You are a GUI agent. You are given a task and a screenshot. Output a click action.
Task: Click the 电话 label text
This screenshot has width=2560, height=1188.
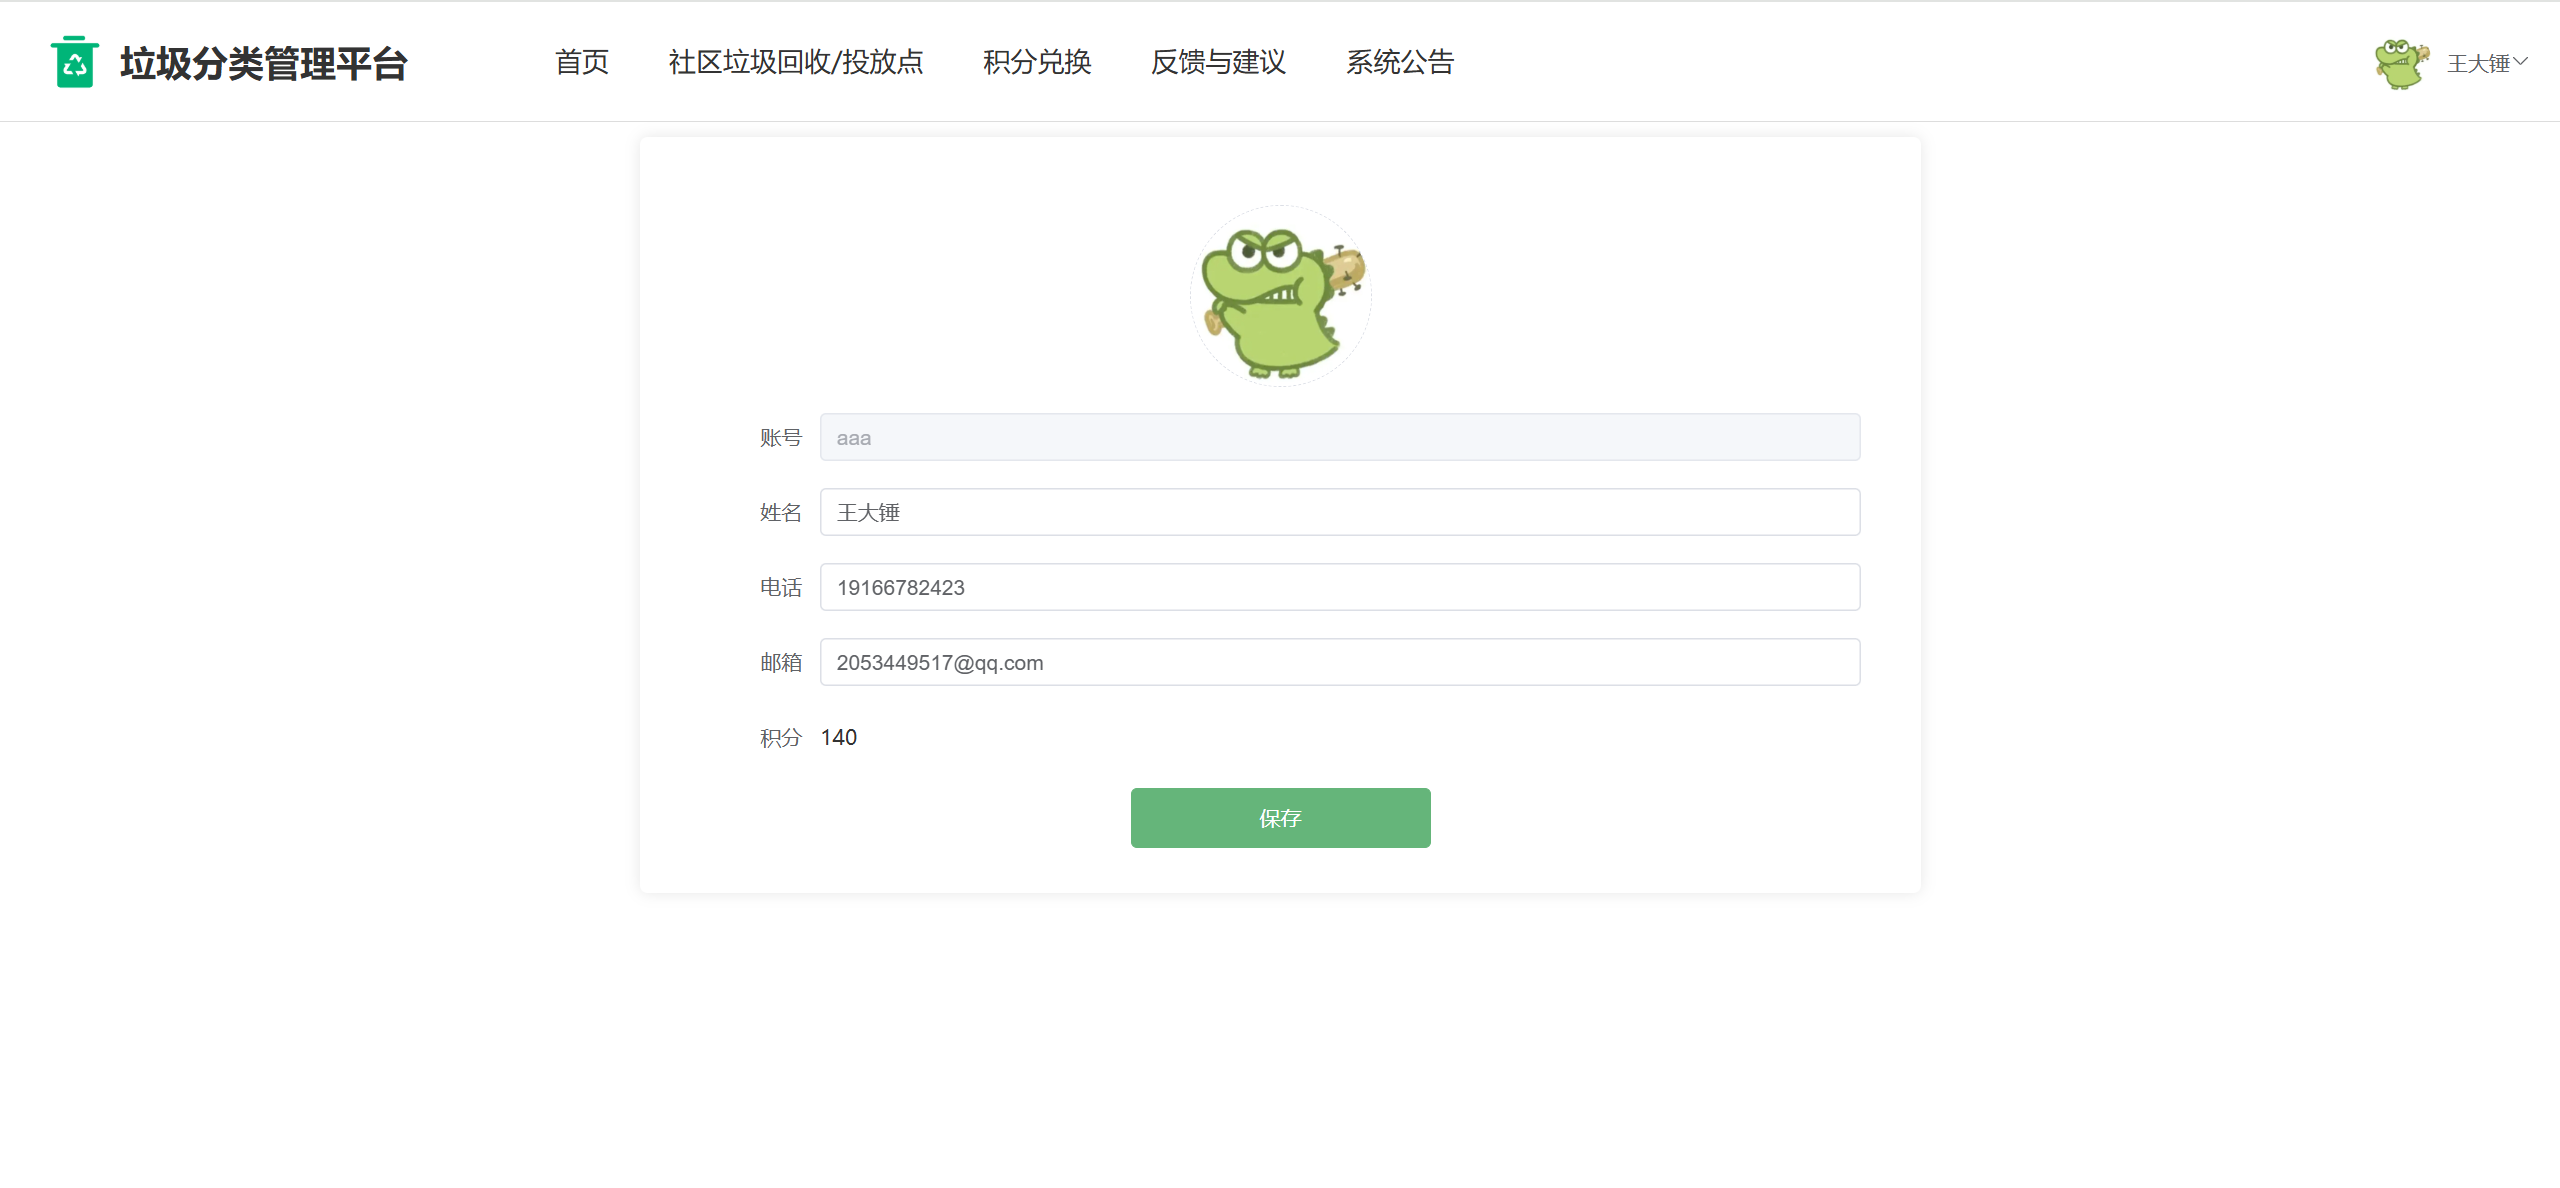[780, 588]
